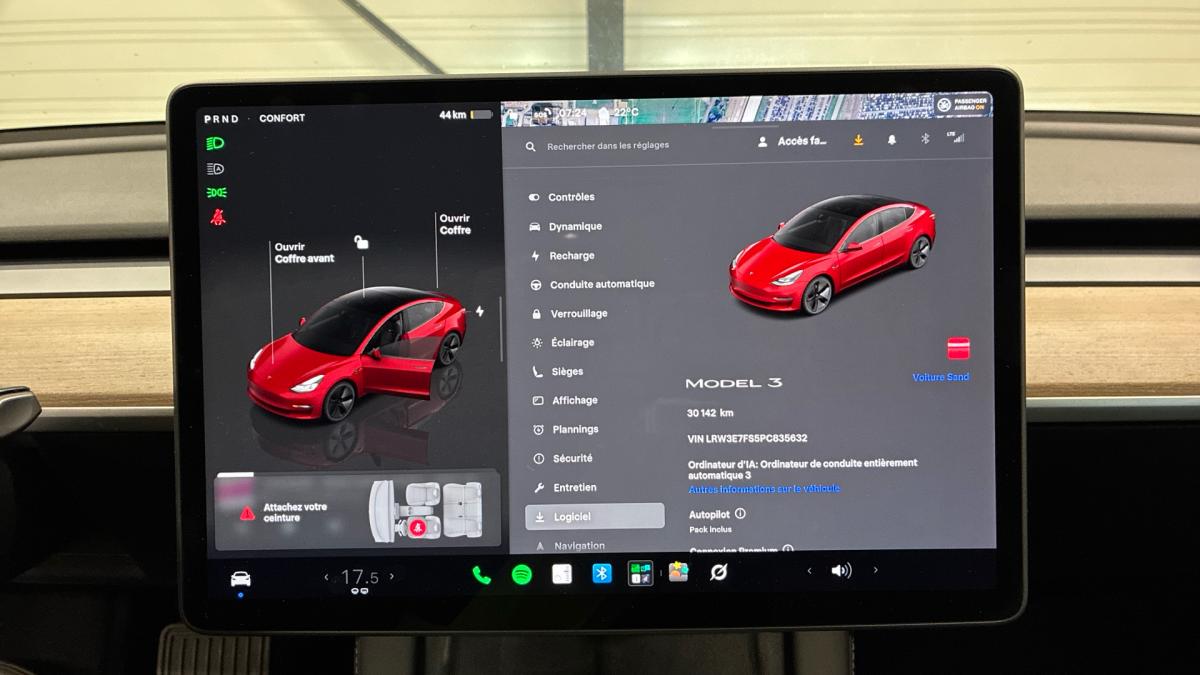Screen dimensions: 1200x675
Task: Tap the Bluetooth status icon in the header
Action: (x=924, y=139)
